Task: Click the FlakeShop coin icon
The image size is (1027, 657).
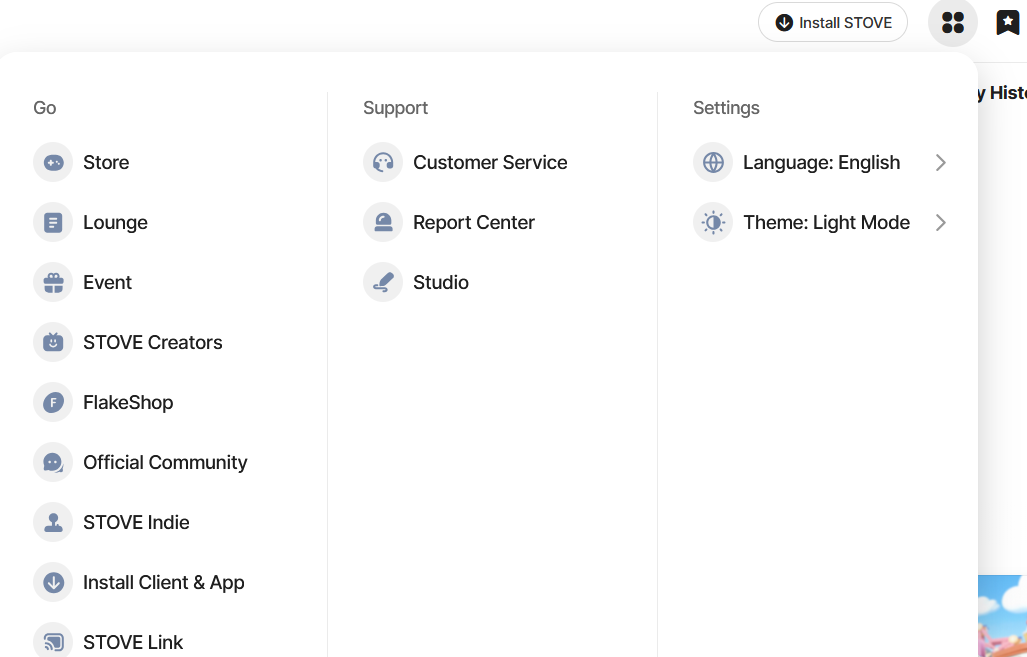Action: 53,402
